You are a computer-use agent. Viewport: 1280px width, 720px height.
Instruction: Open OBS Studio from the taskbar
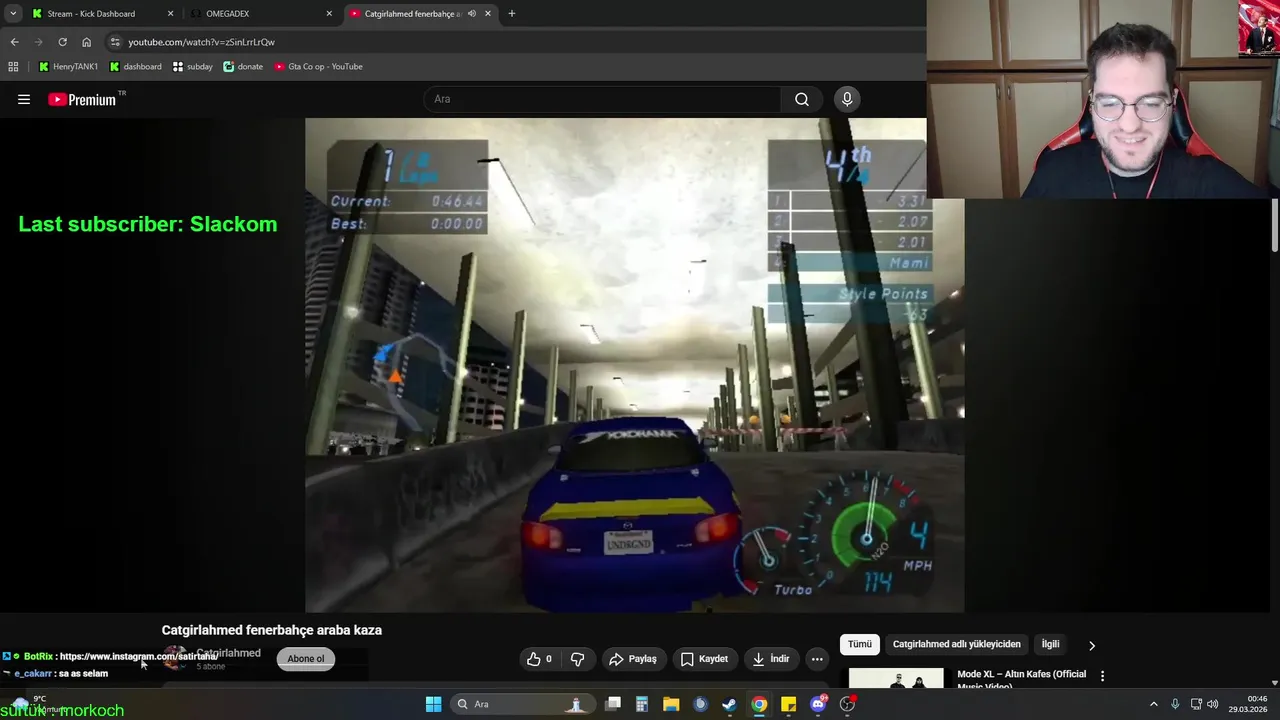point(847,704)
